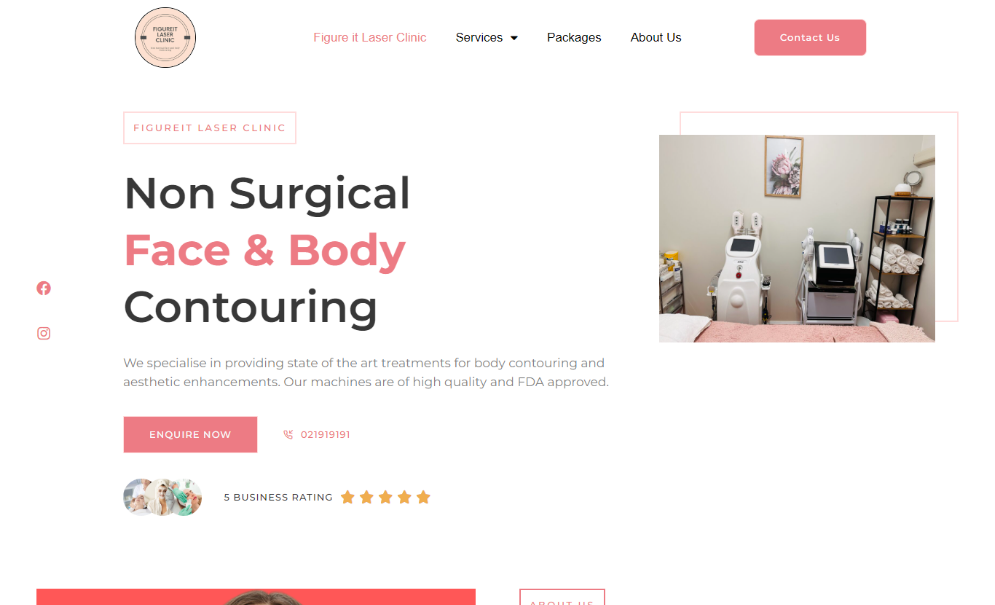995x605 pixels.
Task: Open the About Us nav link
Action: [x=656, y=37]
